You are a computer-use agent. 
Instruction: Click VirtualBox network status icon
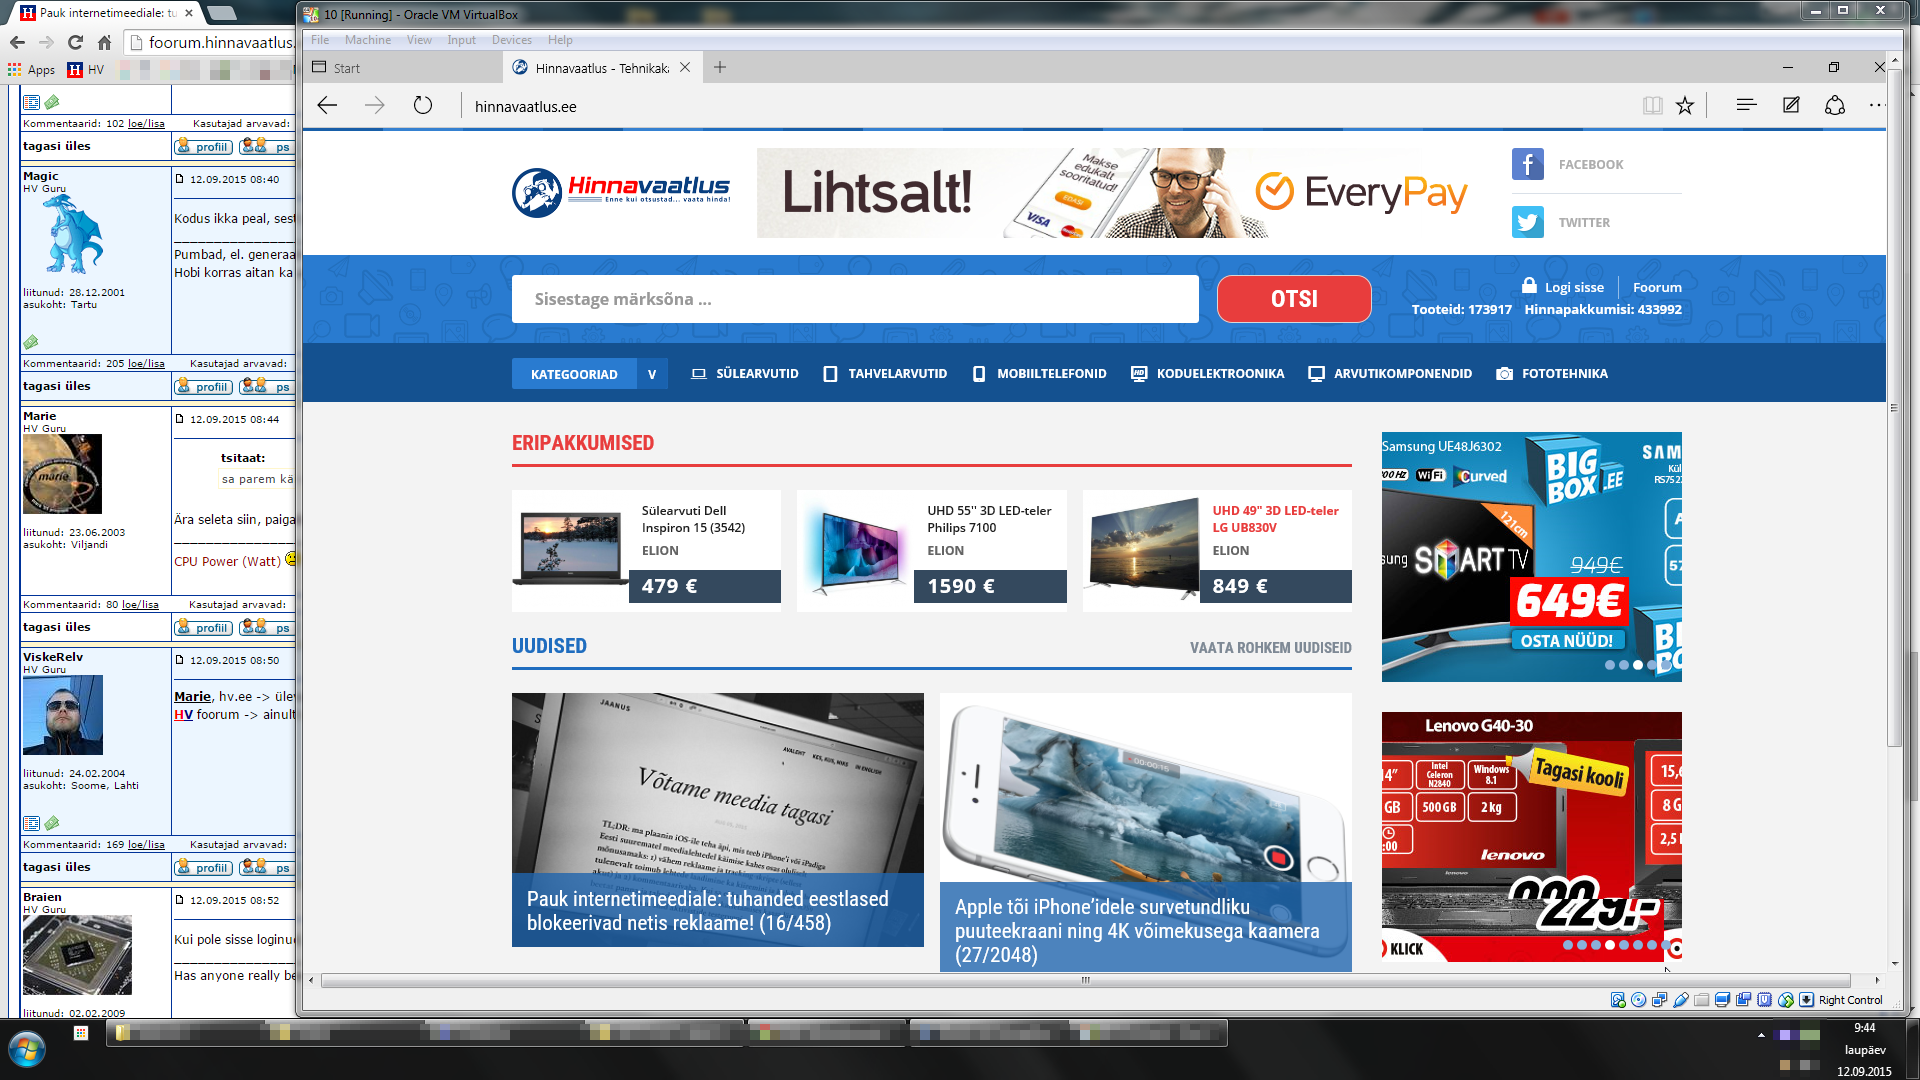pos(1660,1000)
